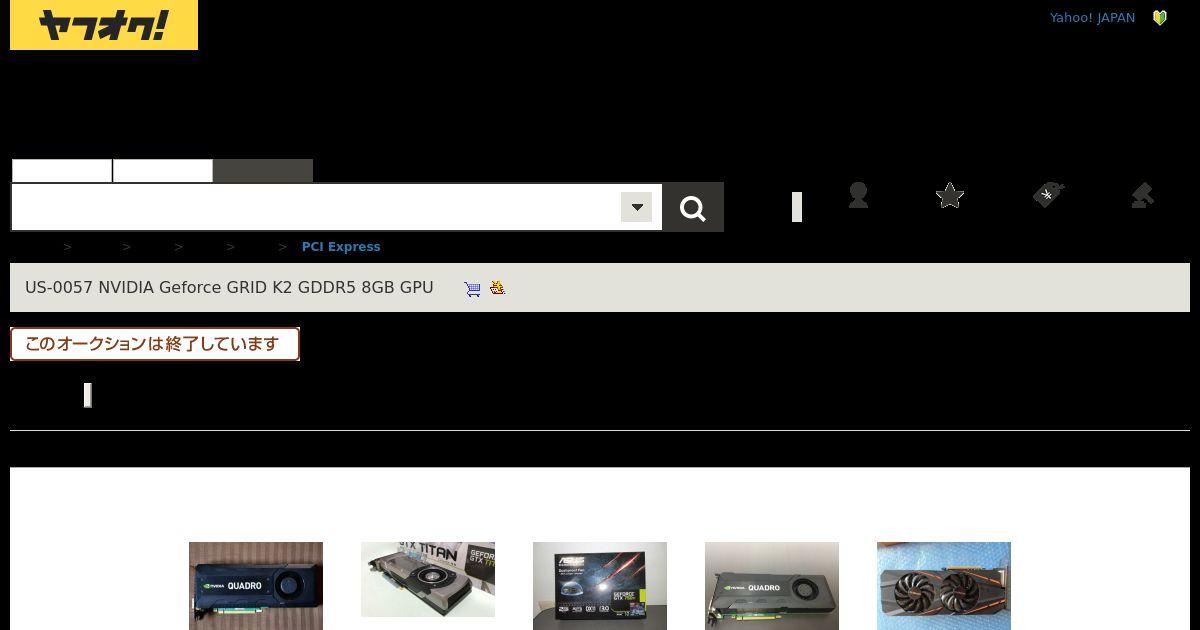1200x630 pixels.
Task: Focus the auction search input field
Action: pyautogui.click(x=317, y=207)
